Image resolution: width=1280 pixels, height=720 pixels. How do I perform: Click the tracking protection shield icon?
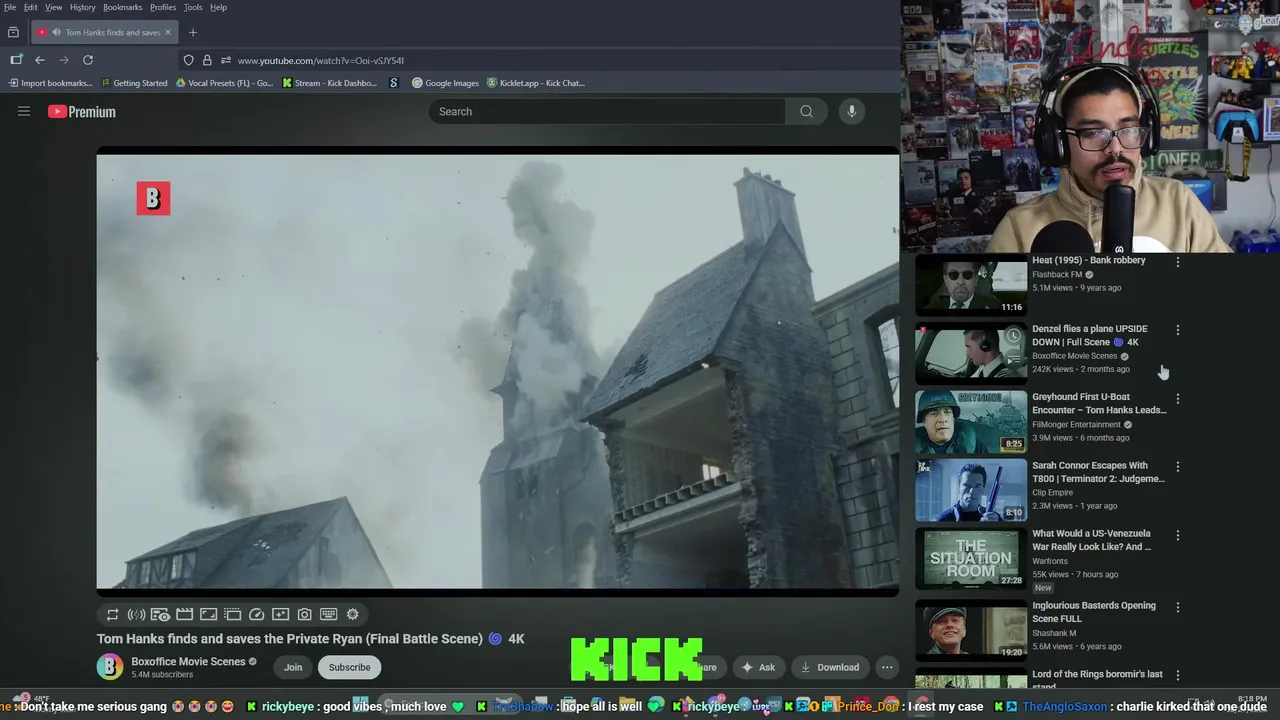tap(188, 60)
